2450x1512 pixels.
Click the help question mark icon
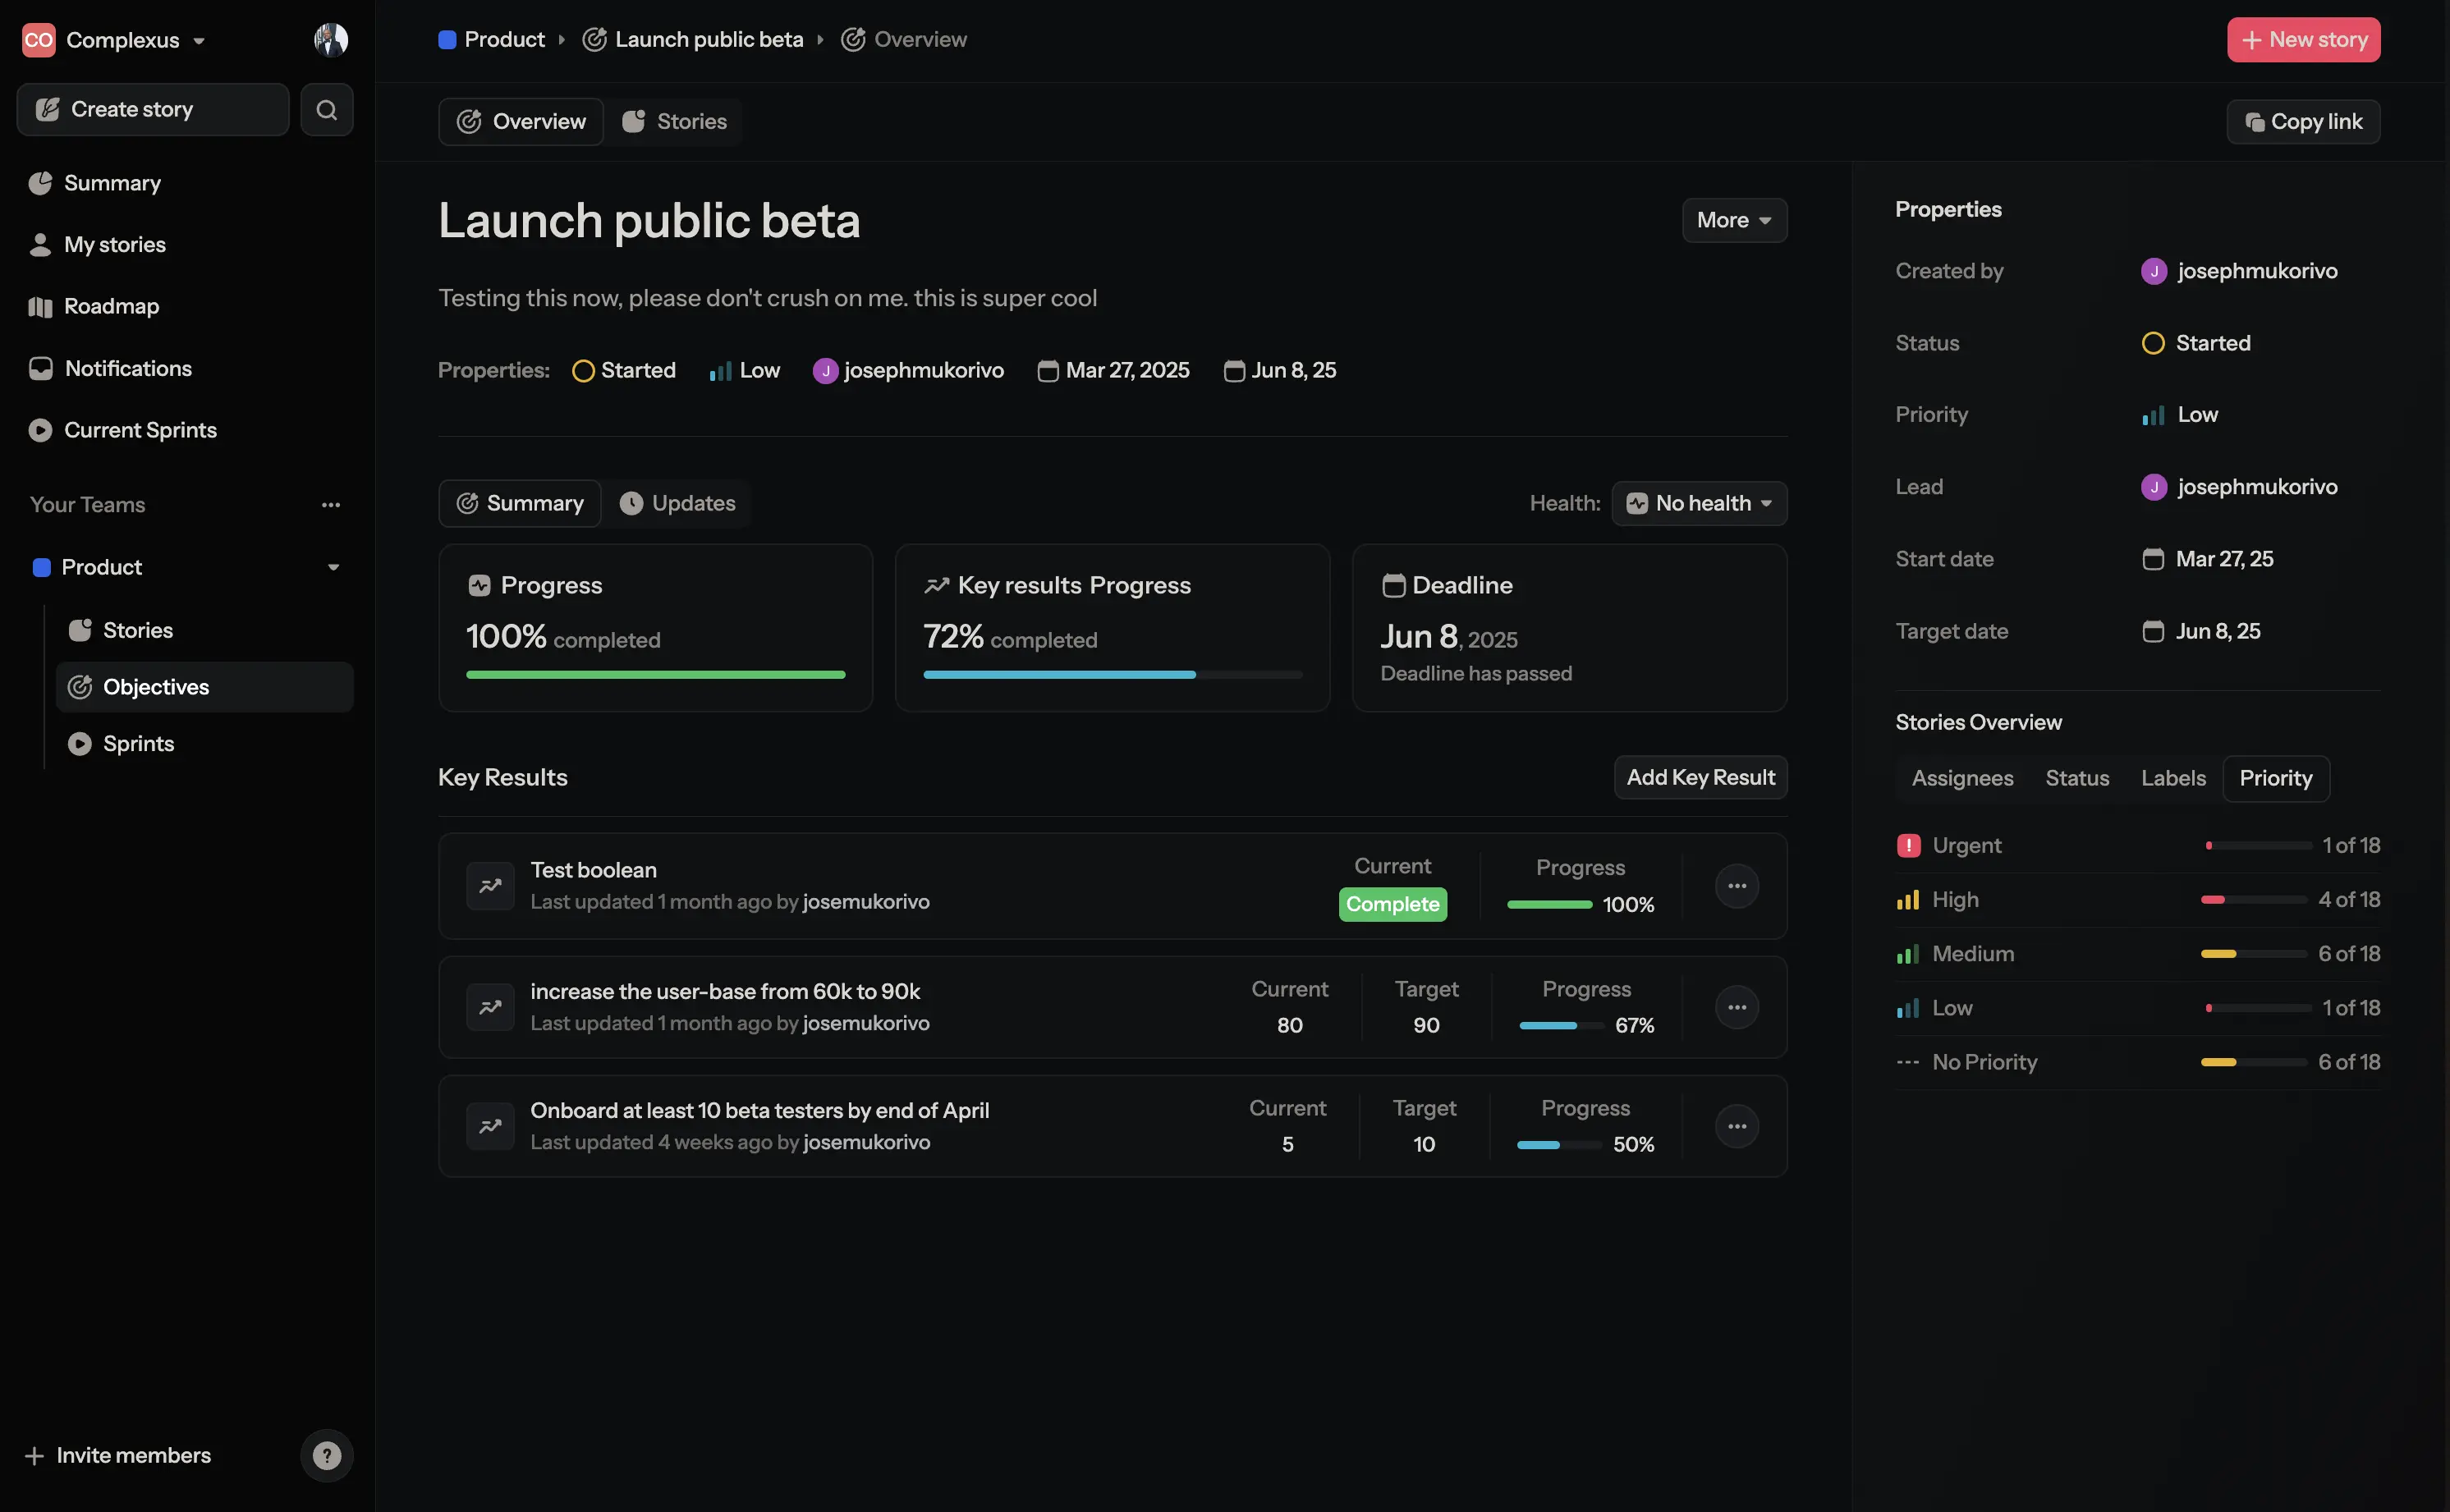pos(327,1455)
